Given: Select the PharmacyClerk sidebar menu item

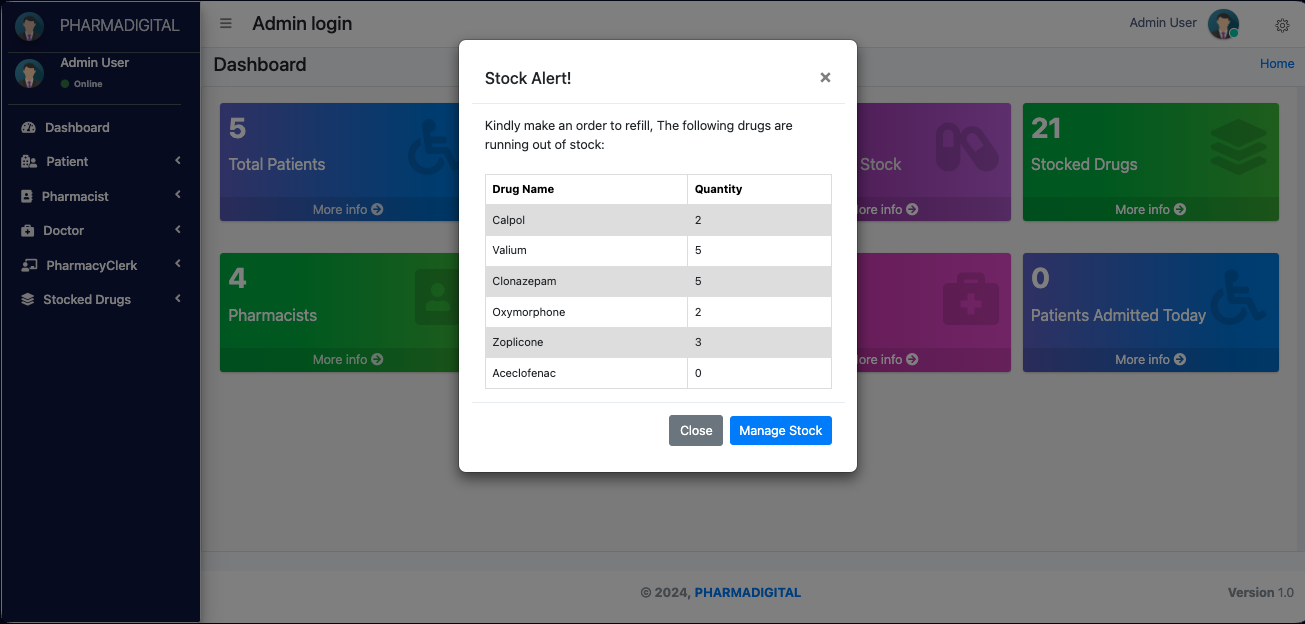Looking at the screenshot, I should point(100,266).
